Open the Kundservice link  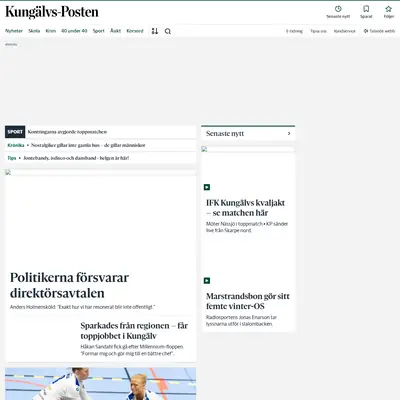pyautogui.click(x=345, y=31)
